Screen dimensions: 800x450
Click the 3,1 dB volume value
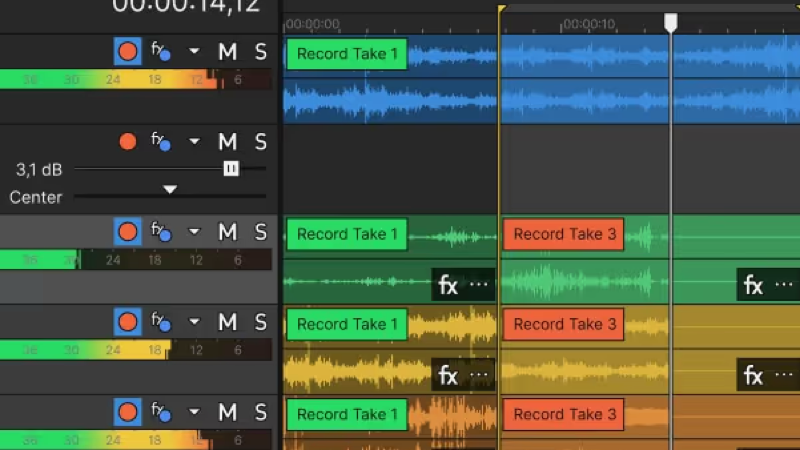tap(39, 169)
